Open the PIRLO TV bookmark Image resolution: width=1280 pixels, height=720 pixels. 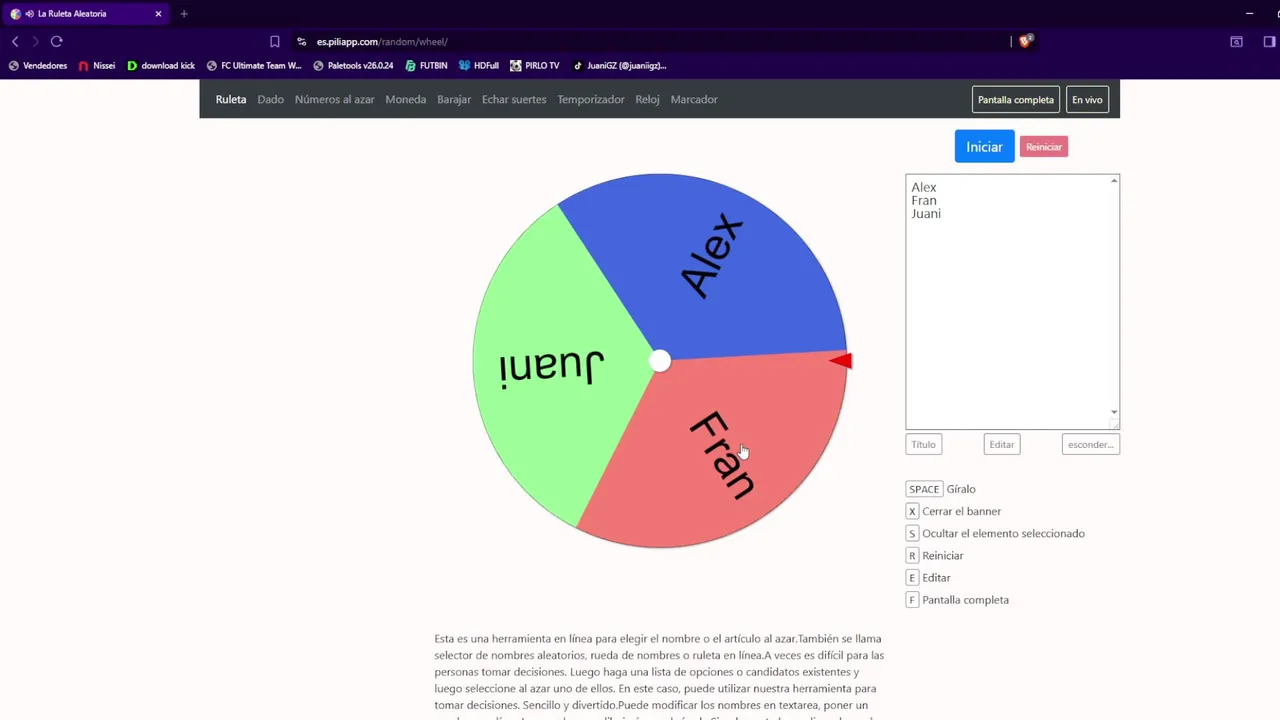point(535,66)
